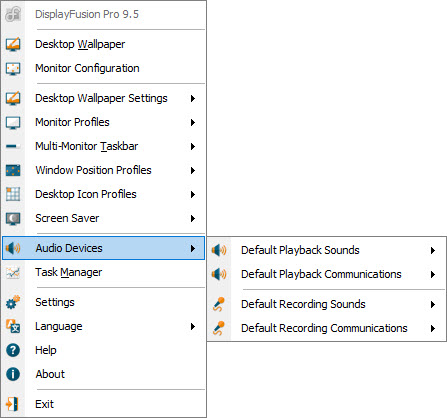Click the Audio Devices speaker icon
447x418 pixels.
coord(13,248)
